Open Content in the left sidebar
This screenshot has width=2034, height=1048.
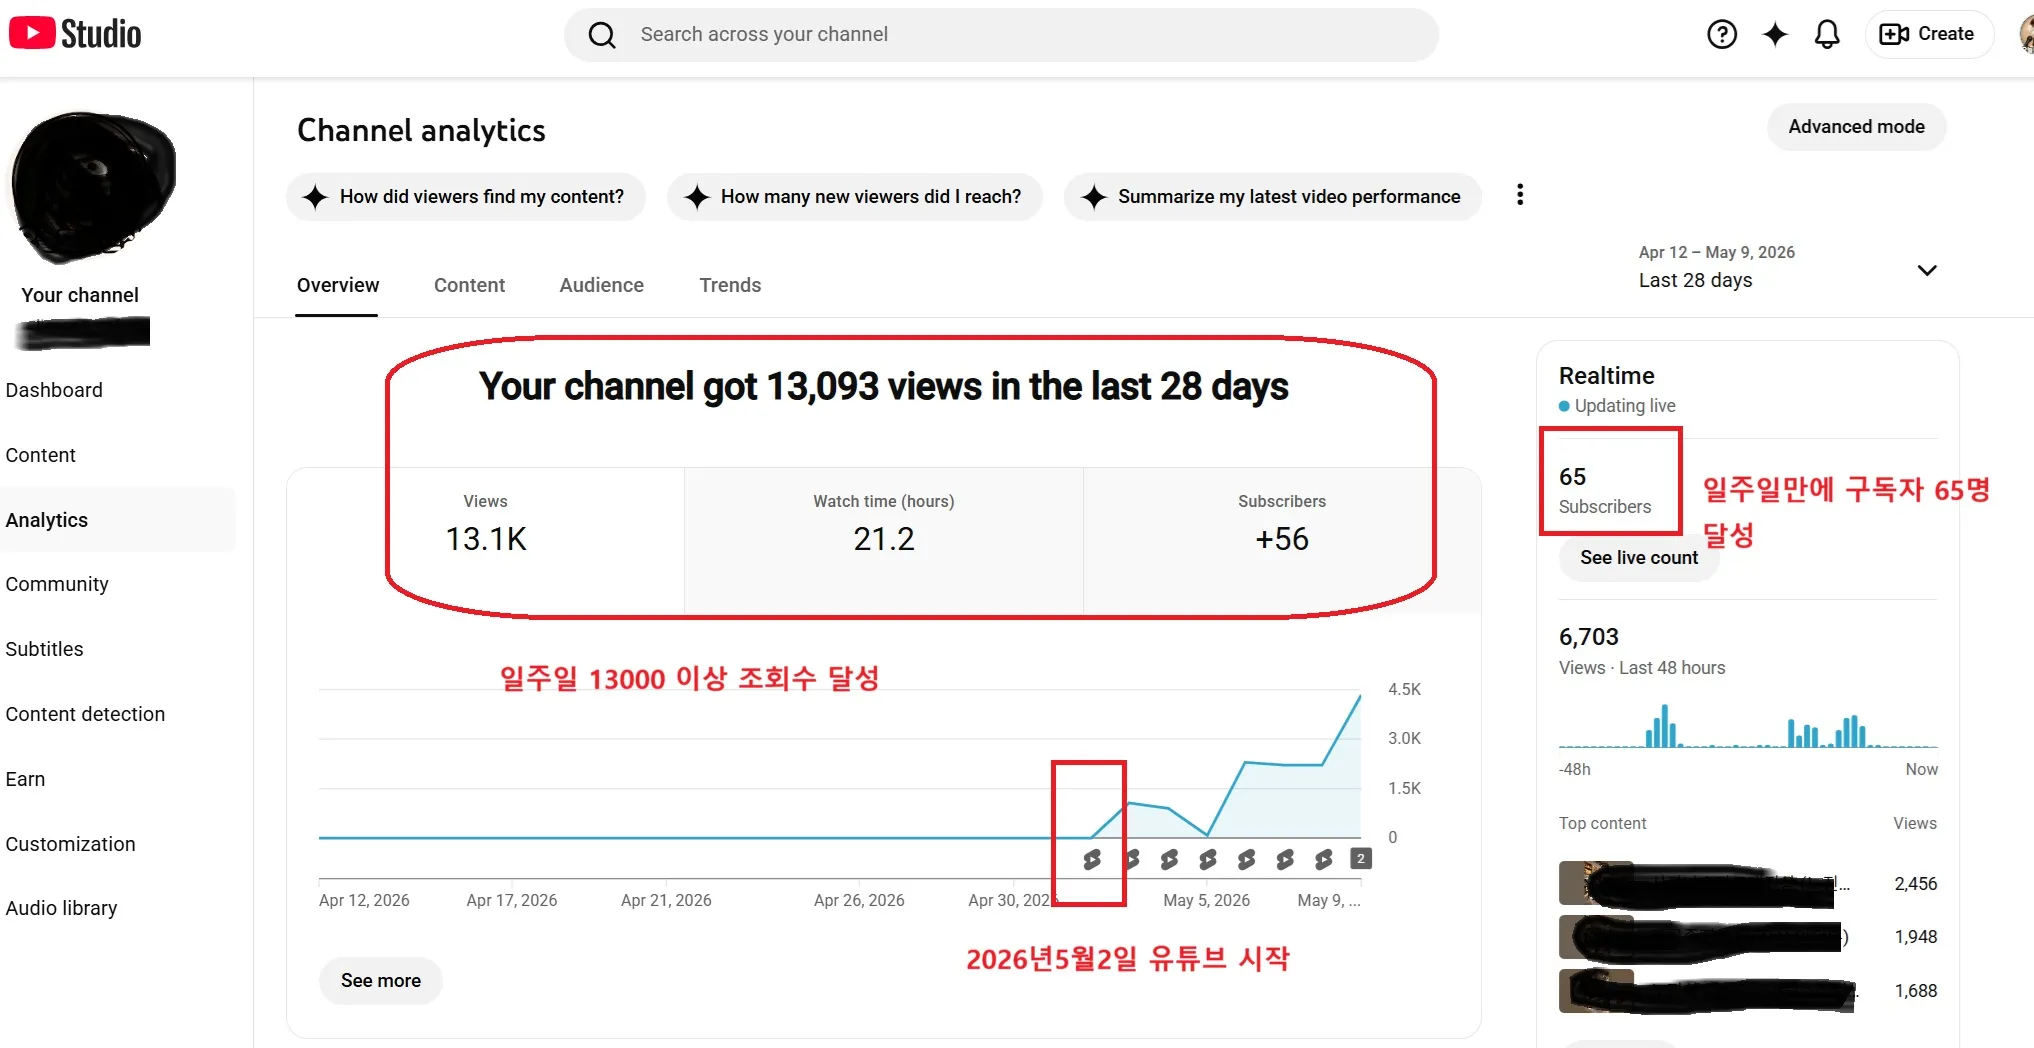click(x=40, y=455)
